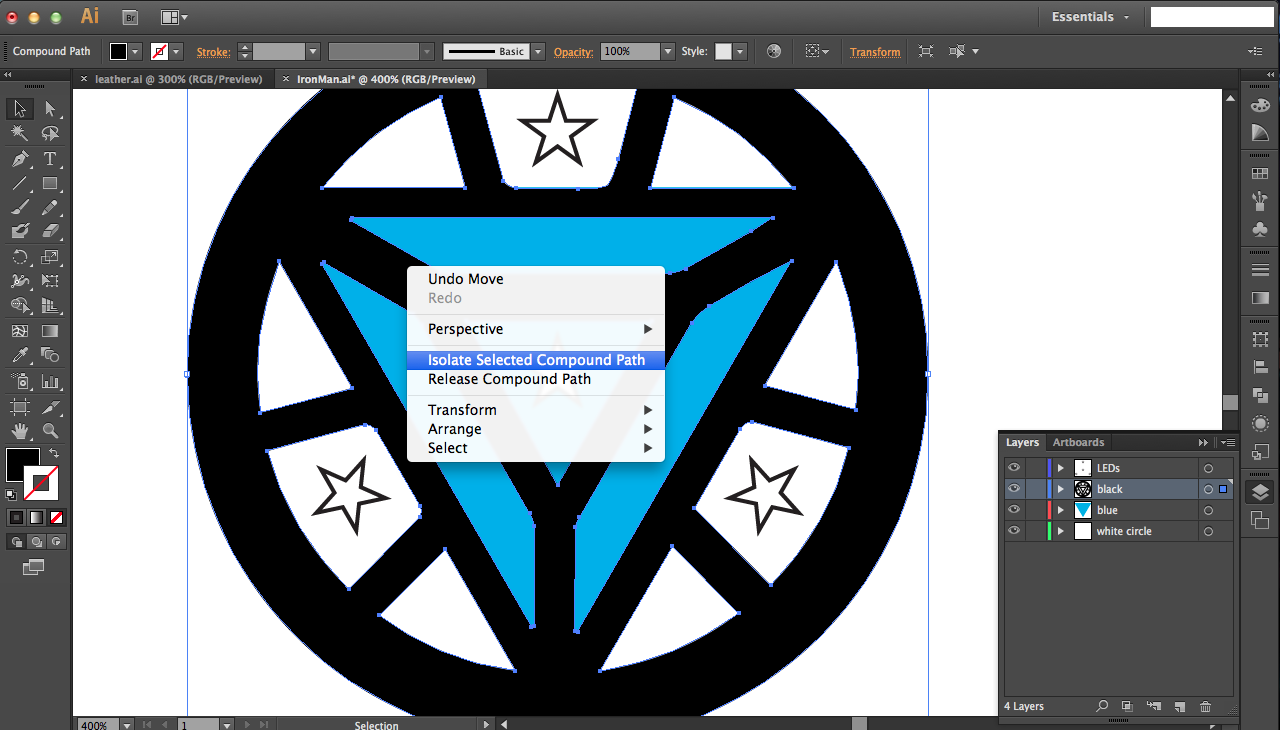Open Adobe Bridge from the Br icon
Image resolution: width=1280 pixels, height=730 pixels.
click(130, 17)
